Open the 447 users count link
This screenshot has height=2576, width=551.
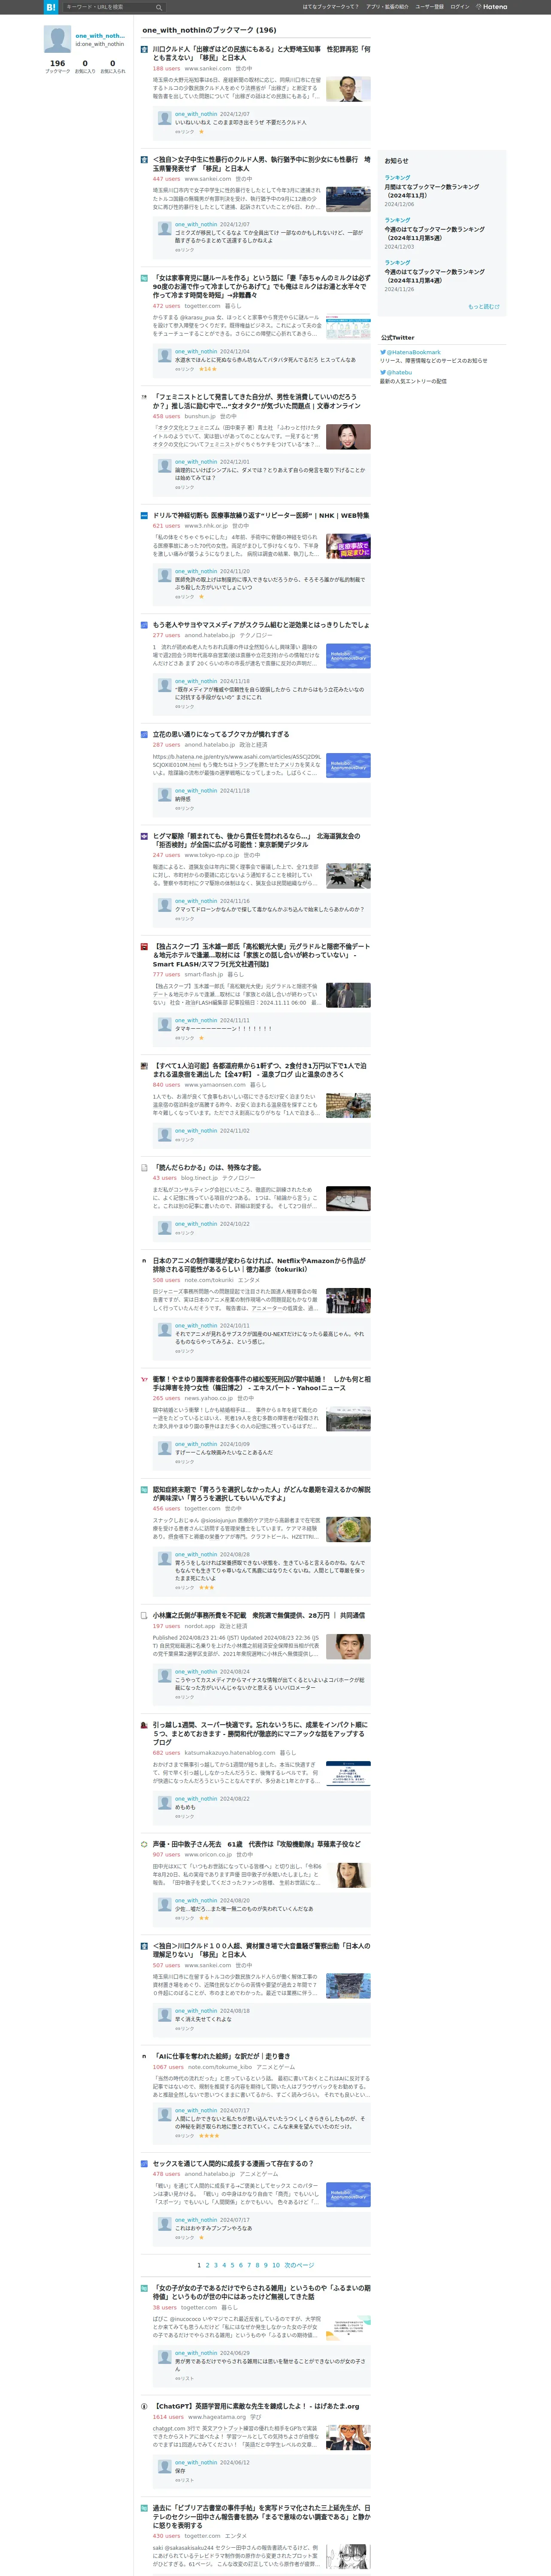tap(166, 179)
